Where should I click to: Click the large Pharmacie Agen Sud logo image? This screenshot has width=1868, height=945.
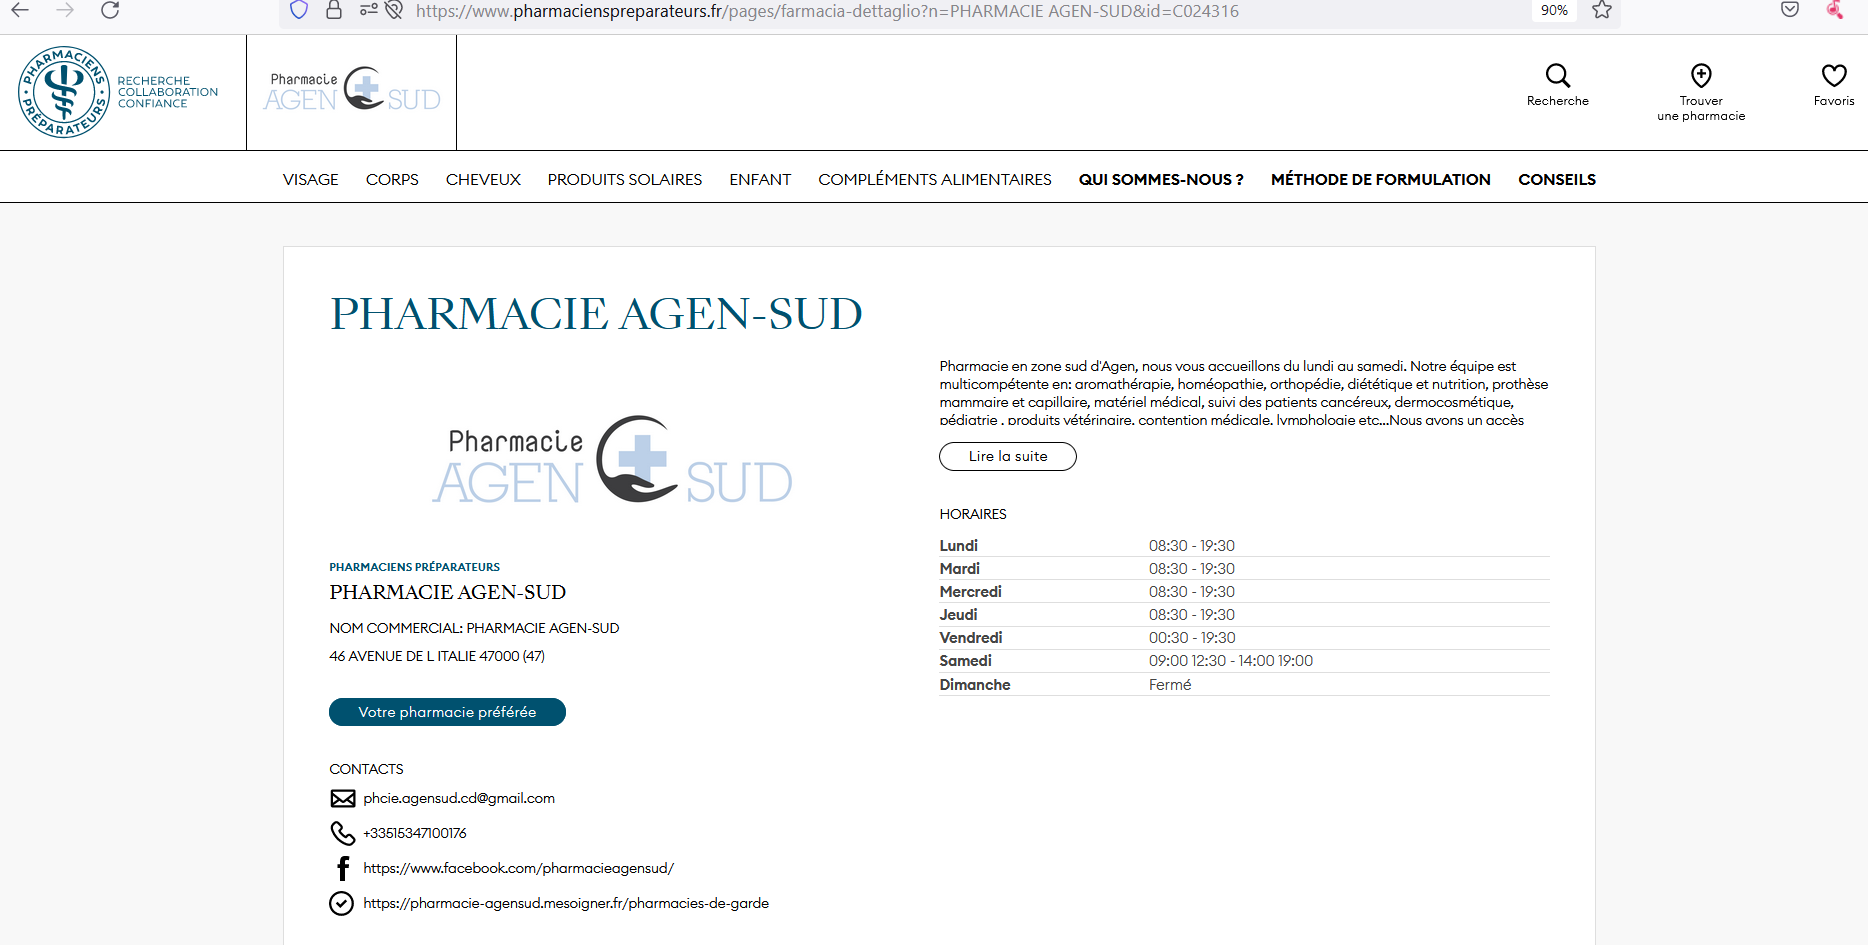(x=613, y=460)
